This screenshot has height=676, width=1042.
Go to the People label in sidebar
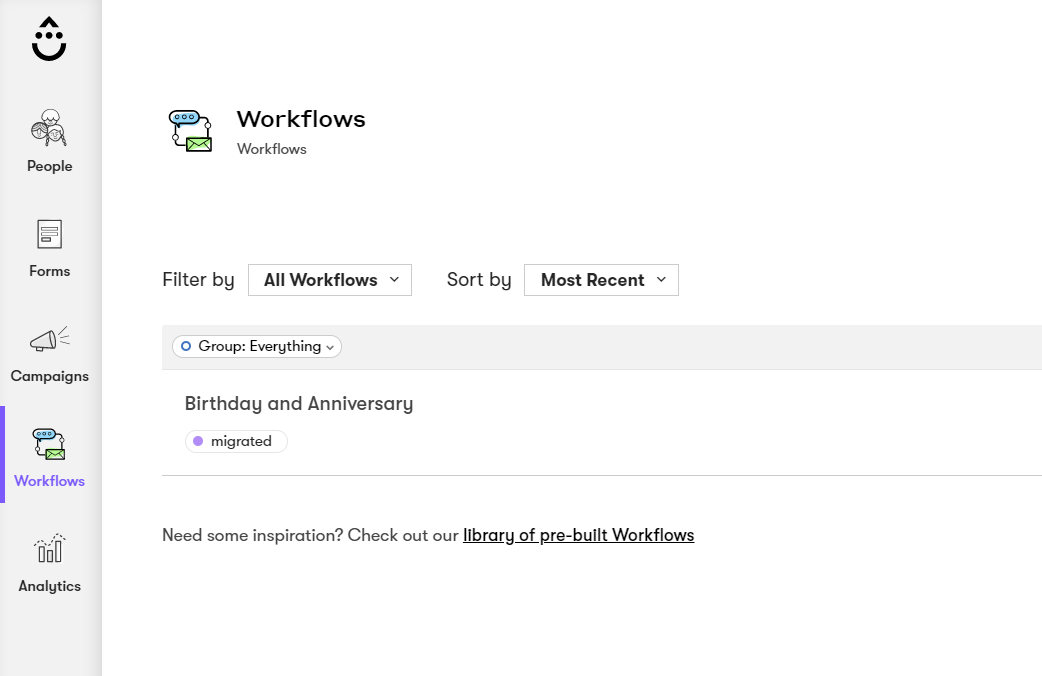pos(49,166)
